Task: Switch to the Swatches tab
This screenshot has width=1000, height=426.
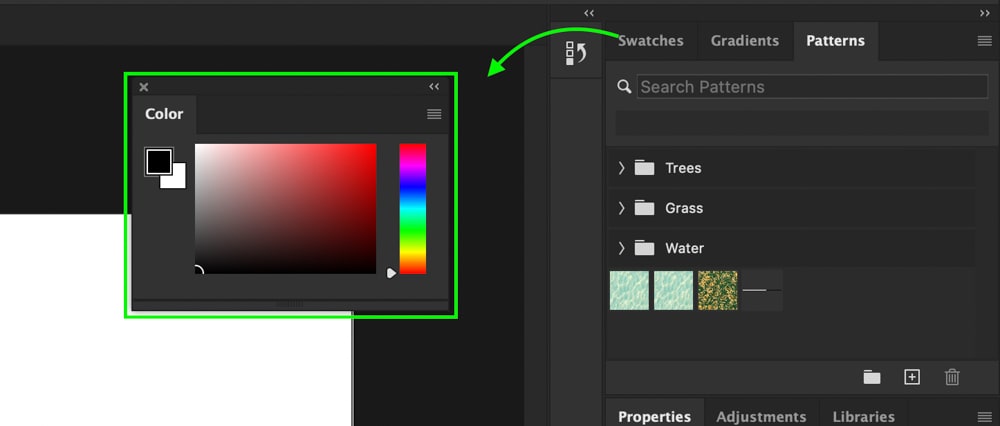Action: (x=651, y=41)
